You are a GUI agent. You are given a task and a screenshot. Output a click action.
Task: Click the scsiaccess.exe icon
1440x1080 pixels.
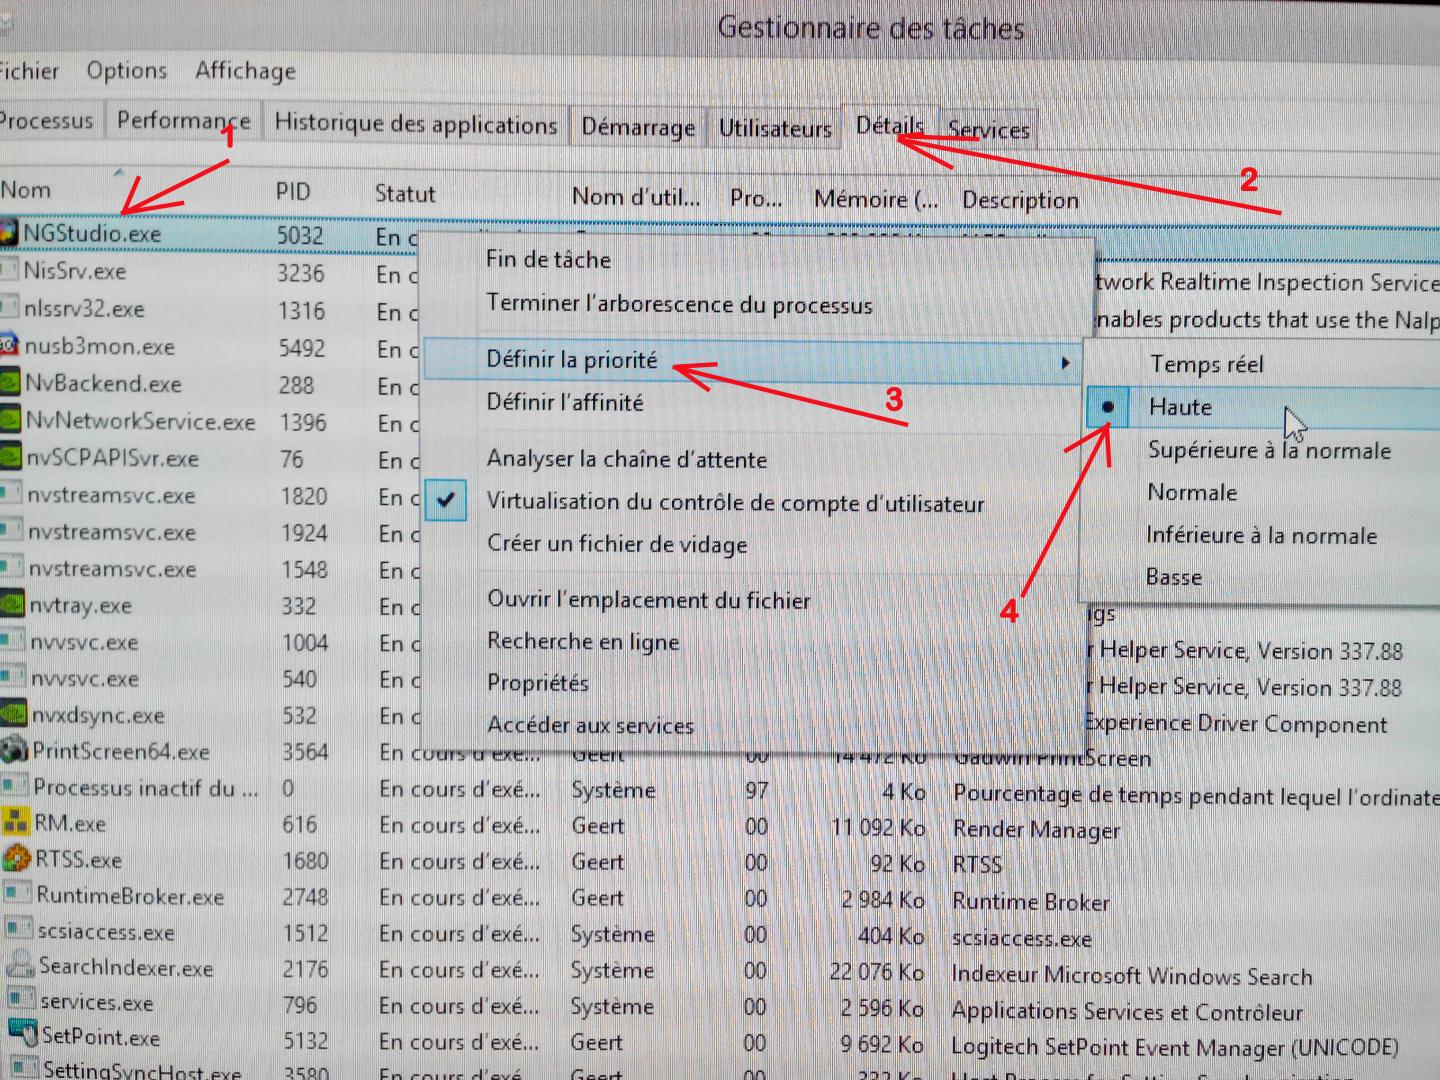pyautogui.click(x=19, y=929)
